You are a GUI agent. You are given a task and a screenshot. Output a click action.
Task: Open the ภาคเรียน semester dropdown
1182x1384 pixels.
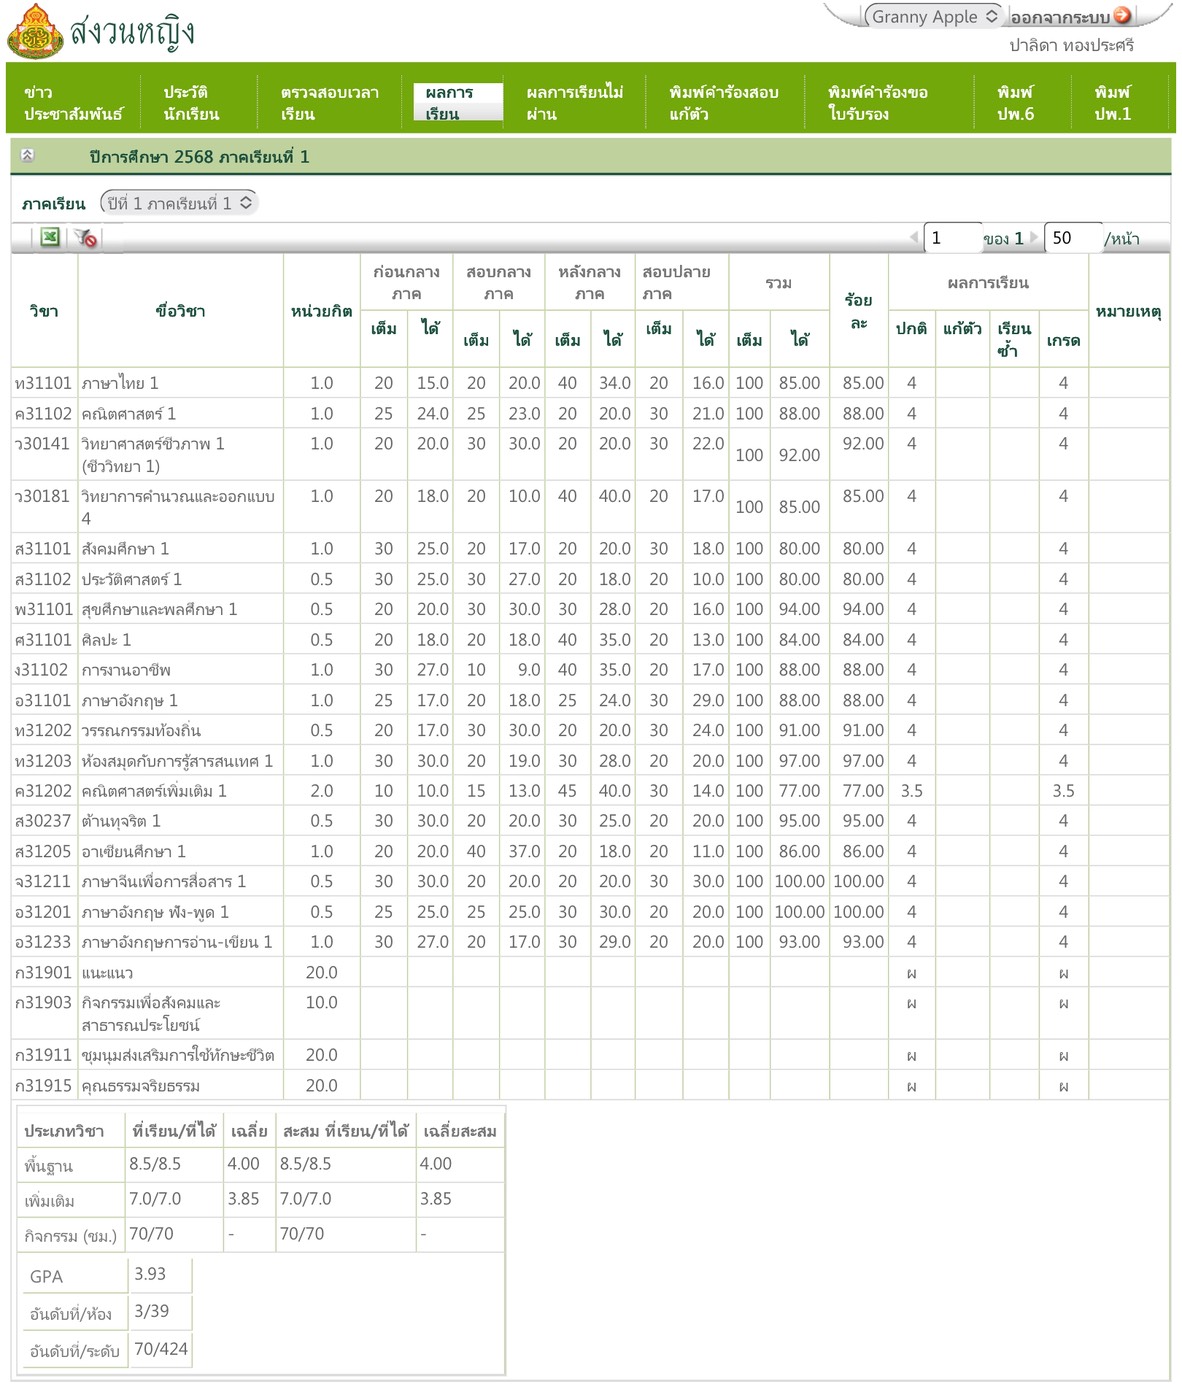[179, 203]
